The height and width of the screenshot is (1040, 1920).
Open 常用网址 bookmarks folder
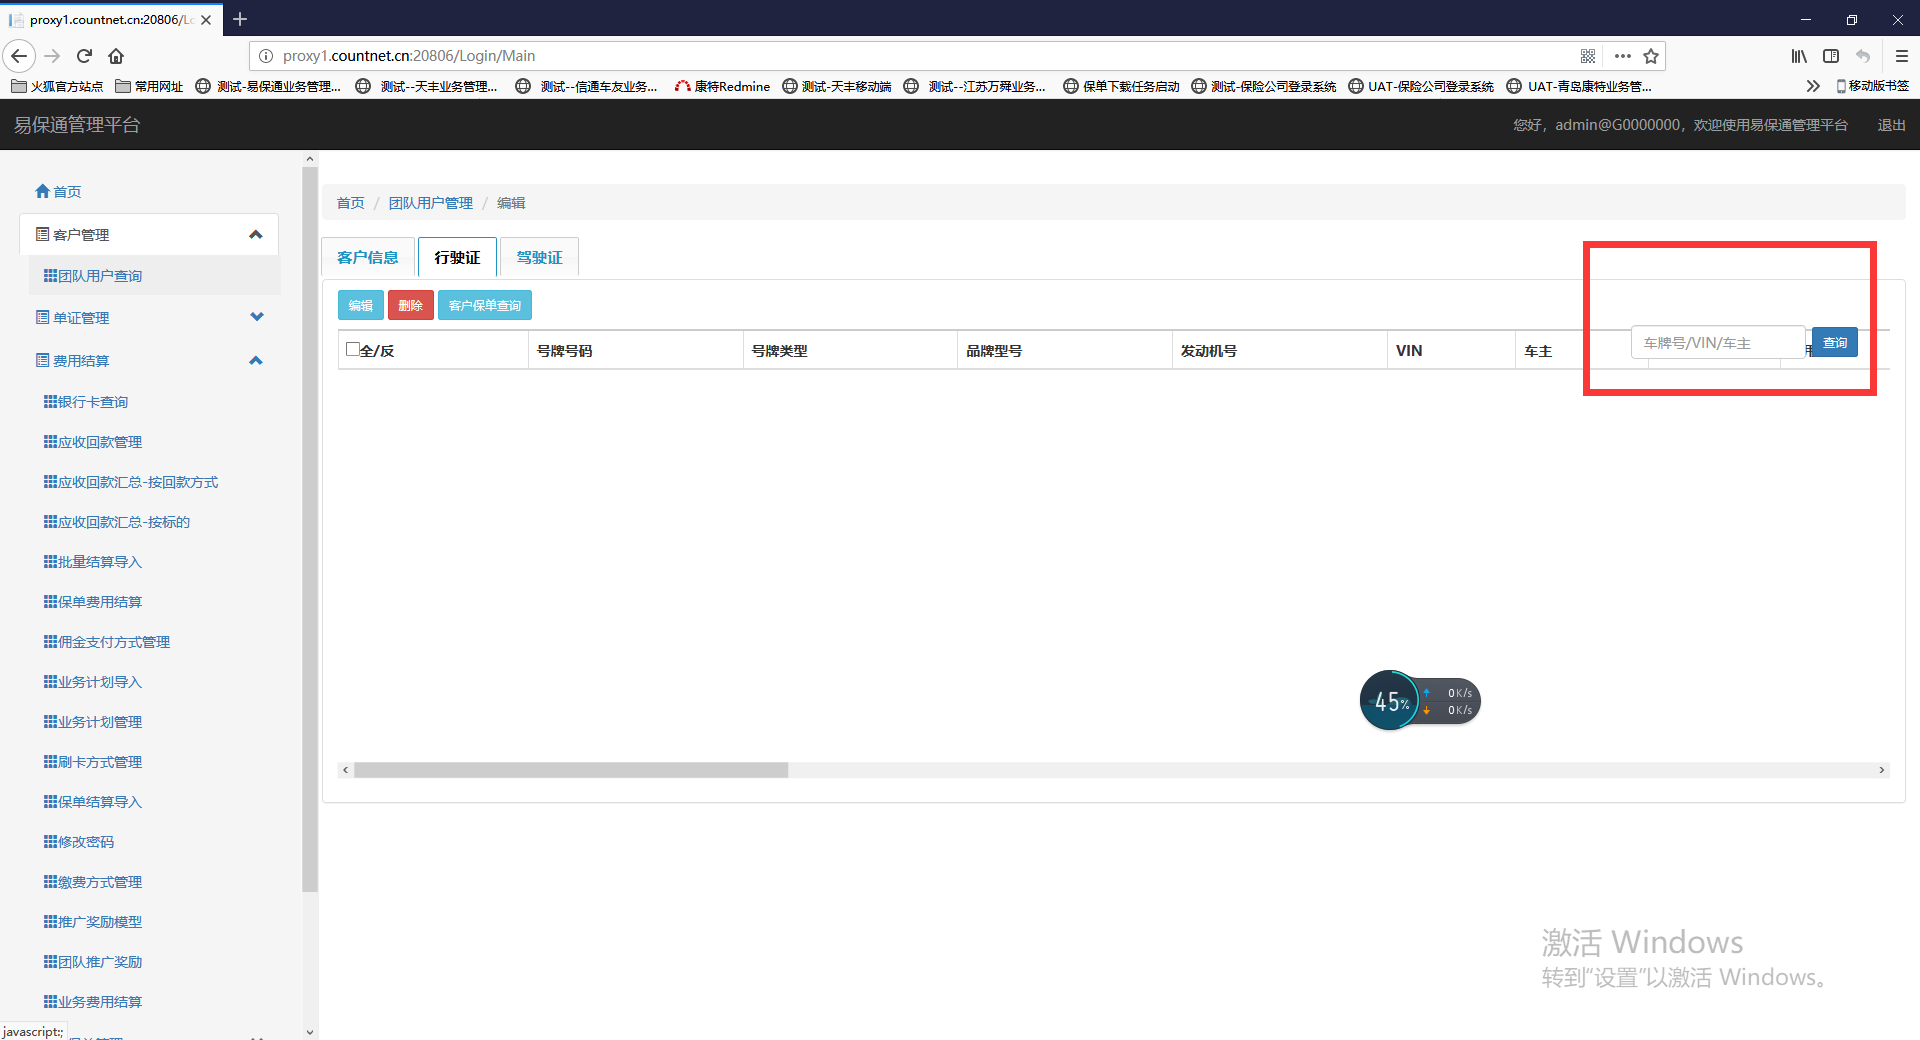(x=149, y=86)
